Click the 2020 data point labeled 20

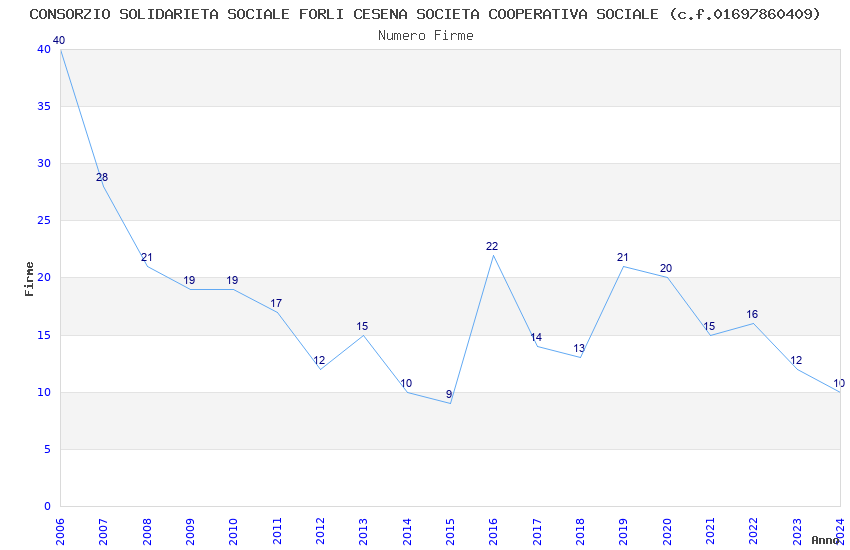click(666, 278)
